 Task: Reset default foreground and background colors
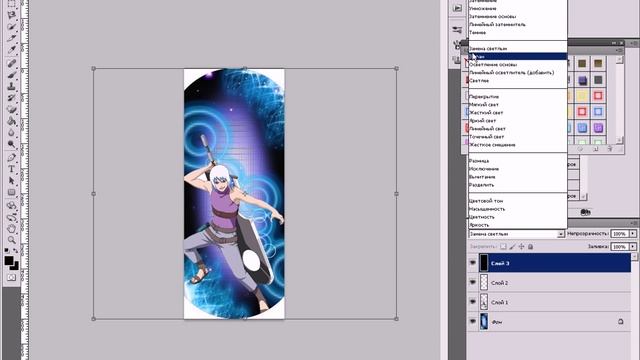pyautogui.click(x=7, y=250)
